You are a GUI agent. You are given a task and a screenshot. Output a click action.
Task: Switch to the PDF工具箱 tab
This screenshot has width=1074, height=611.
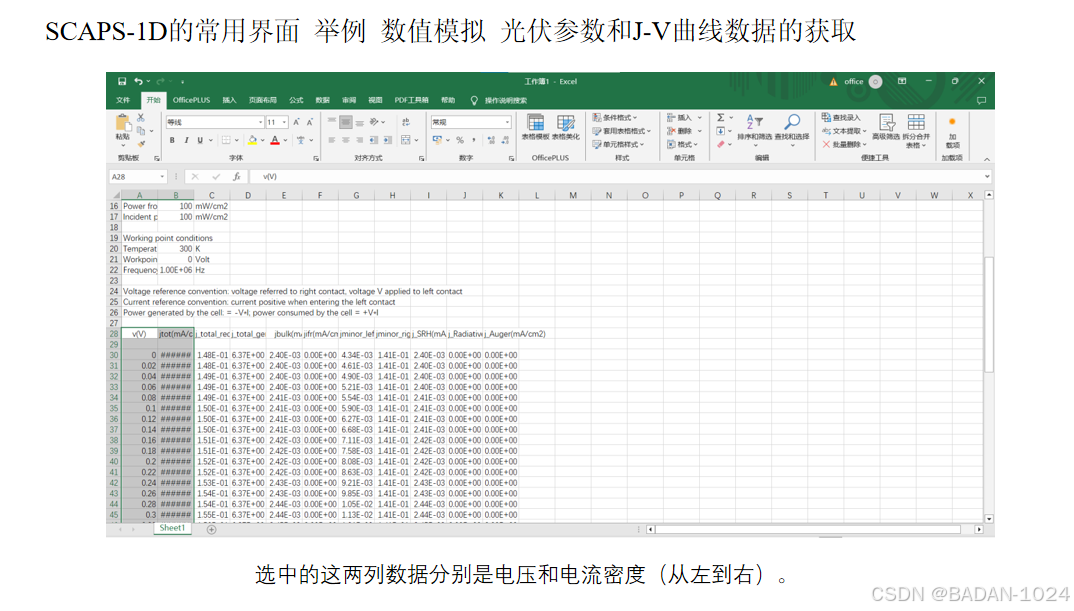(411, 100)
